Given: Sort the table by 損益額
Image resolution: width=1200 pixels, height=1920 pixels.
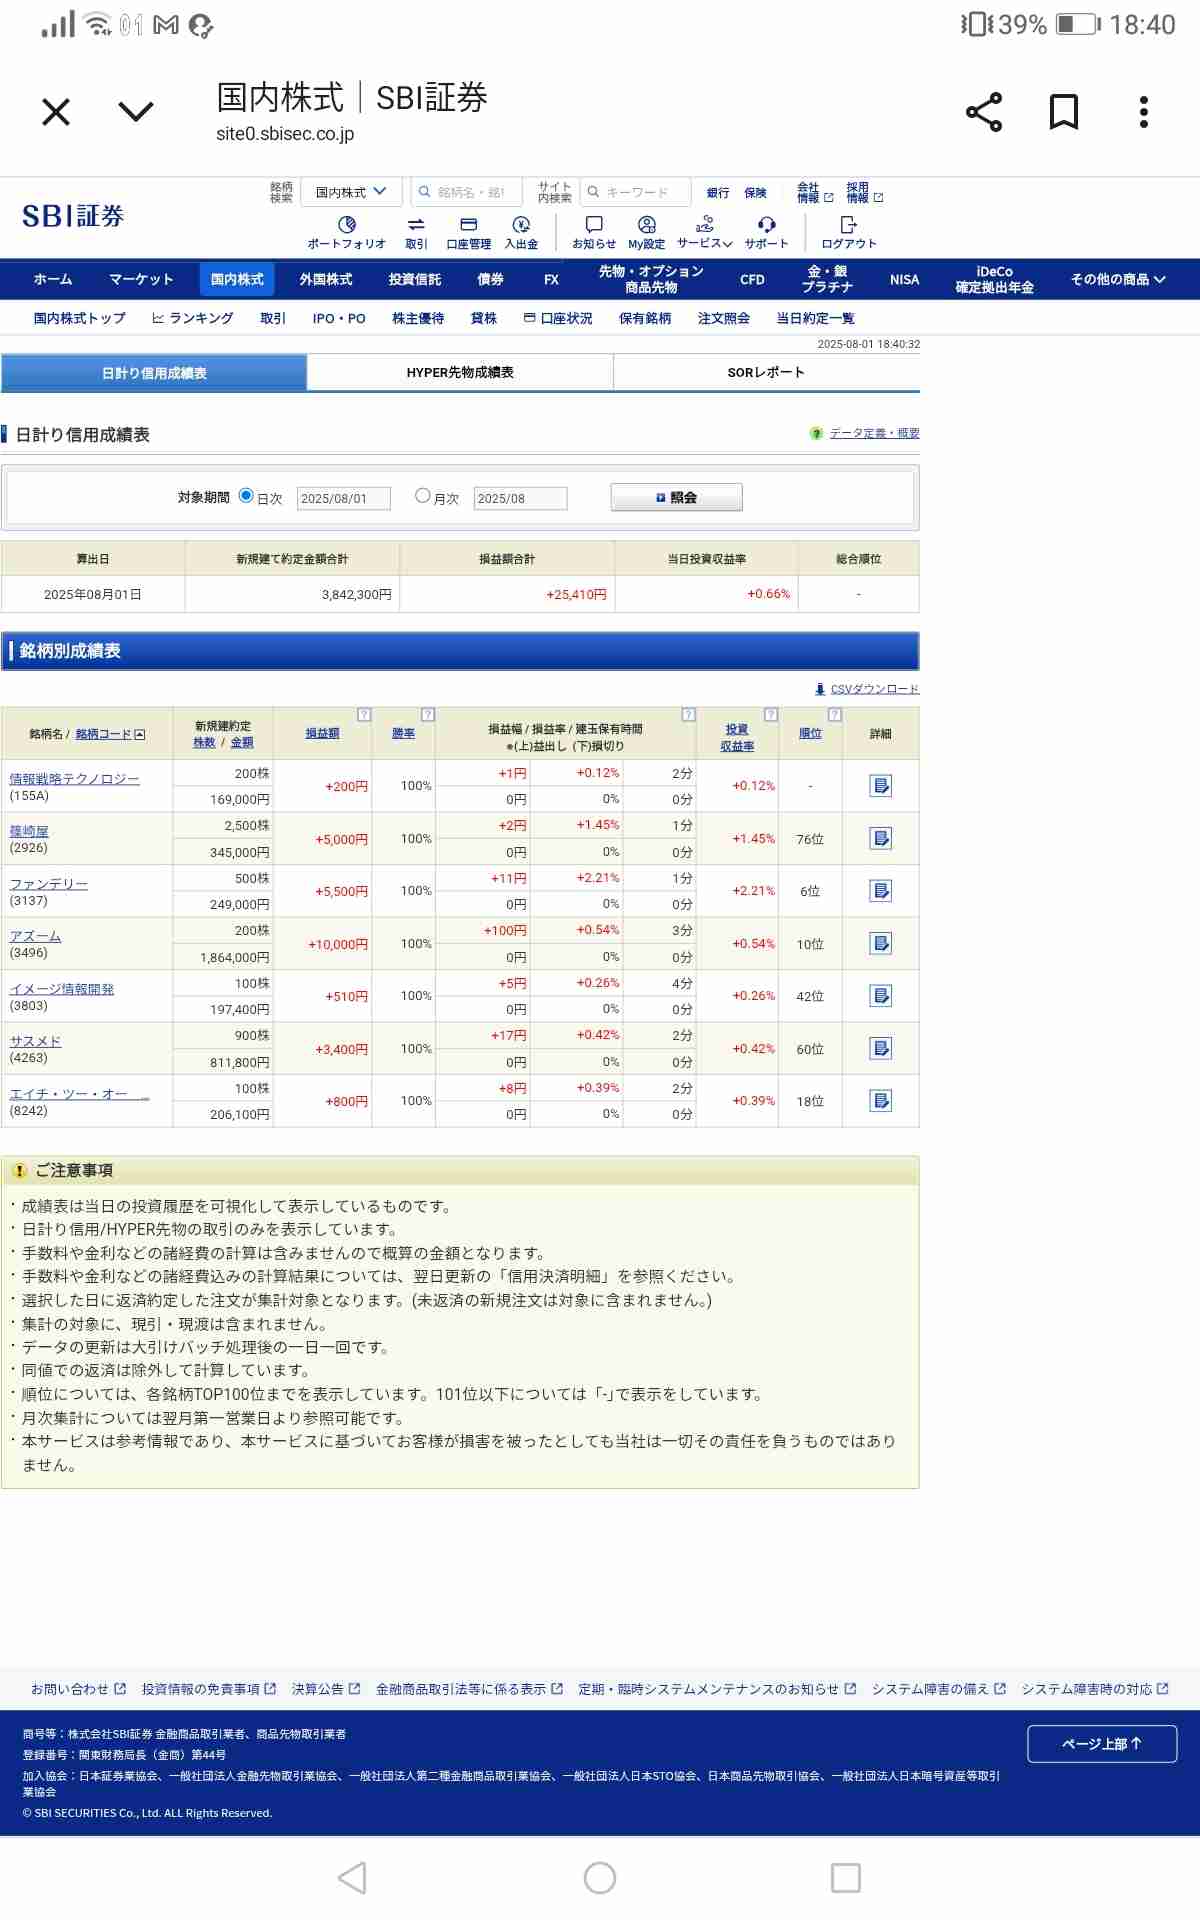Looking at the screenshot, I should [x=322, y=733].
